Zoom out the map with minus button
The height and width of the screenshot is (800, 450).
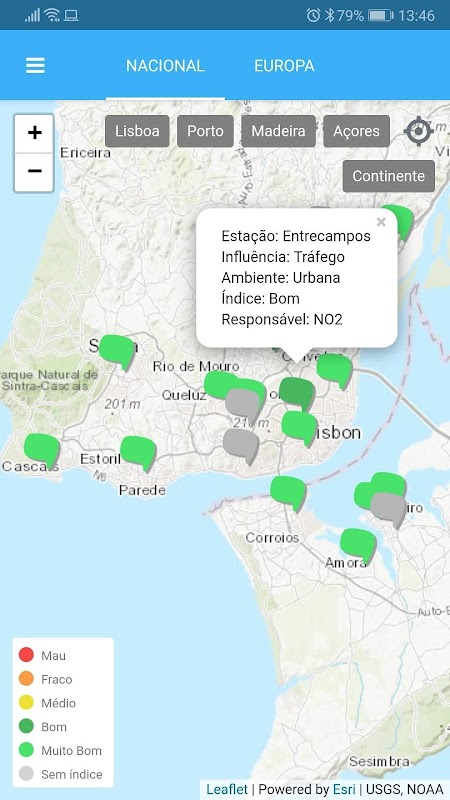click(34, 171)
